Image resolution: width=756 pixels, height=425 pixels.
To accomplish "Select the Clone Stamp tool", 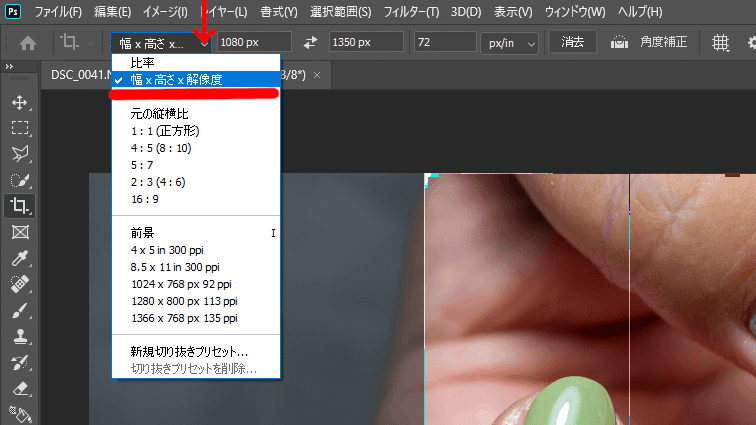I will (20, 336).
